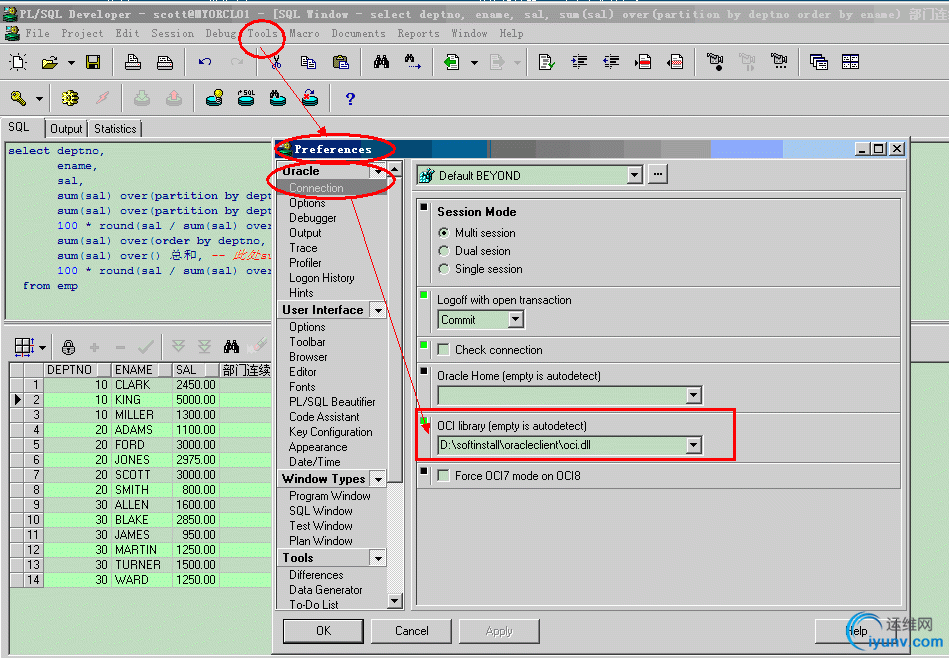
Task: Click the Copy icon
Action: point(309,62)
